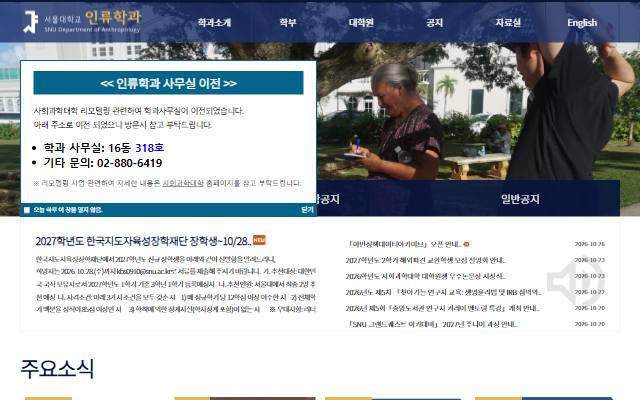
Task: Switch site language to English
Action: [582, 23]
